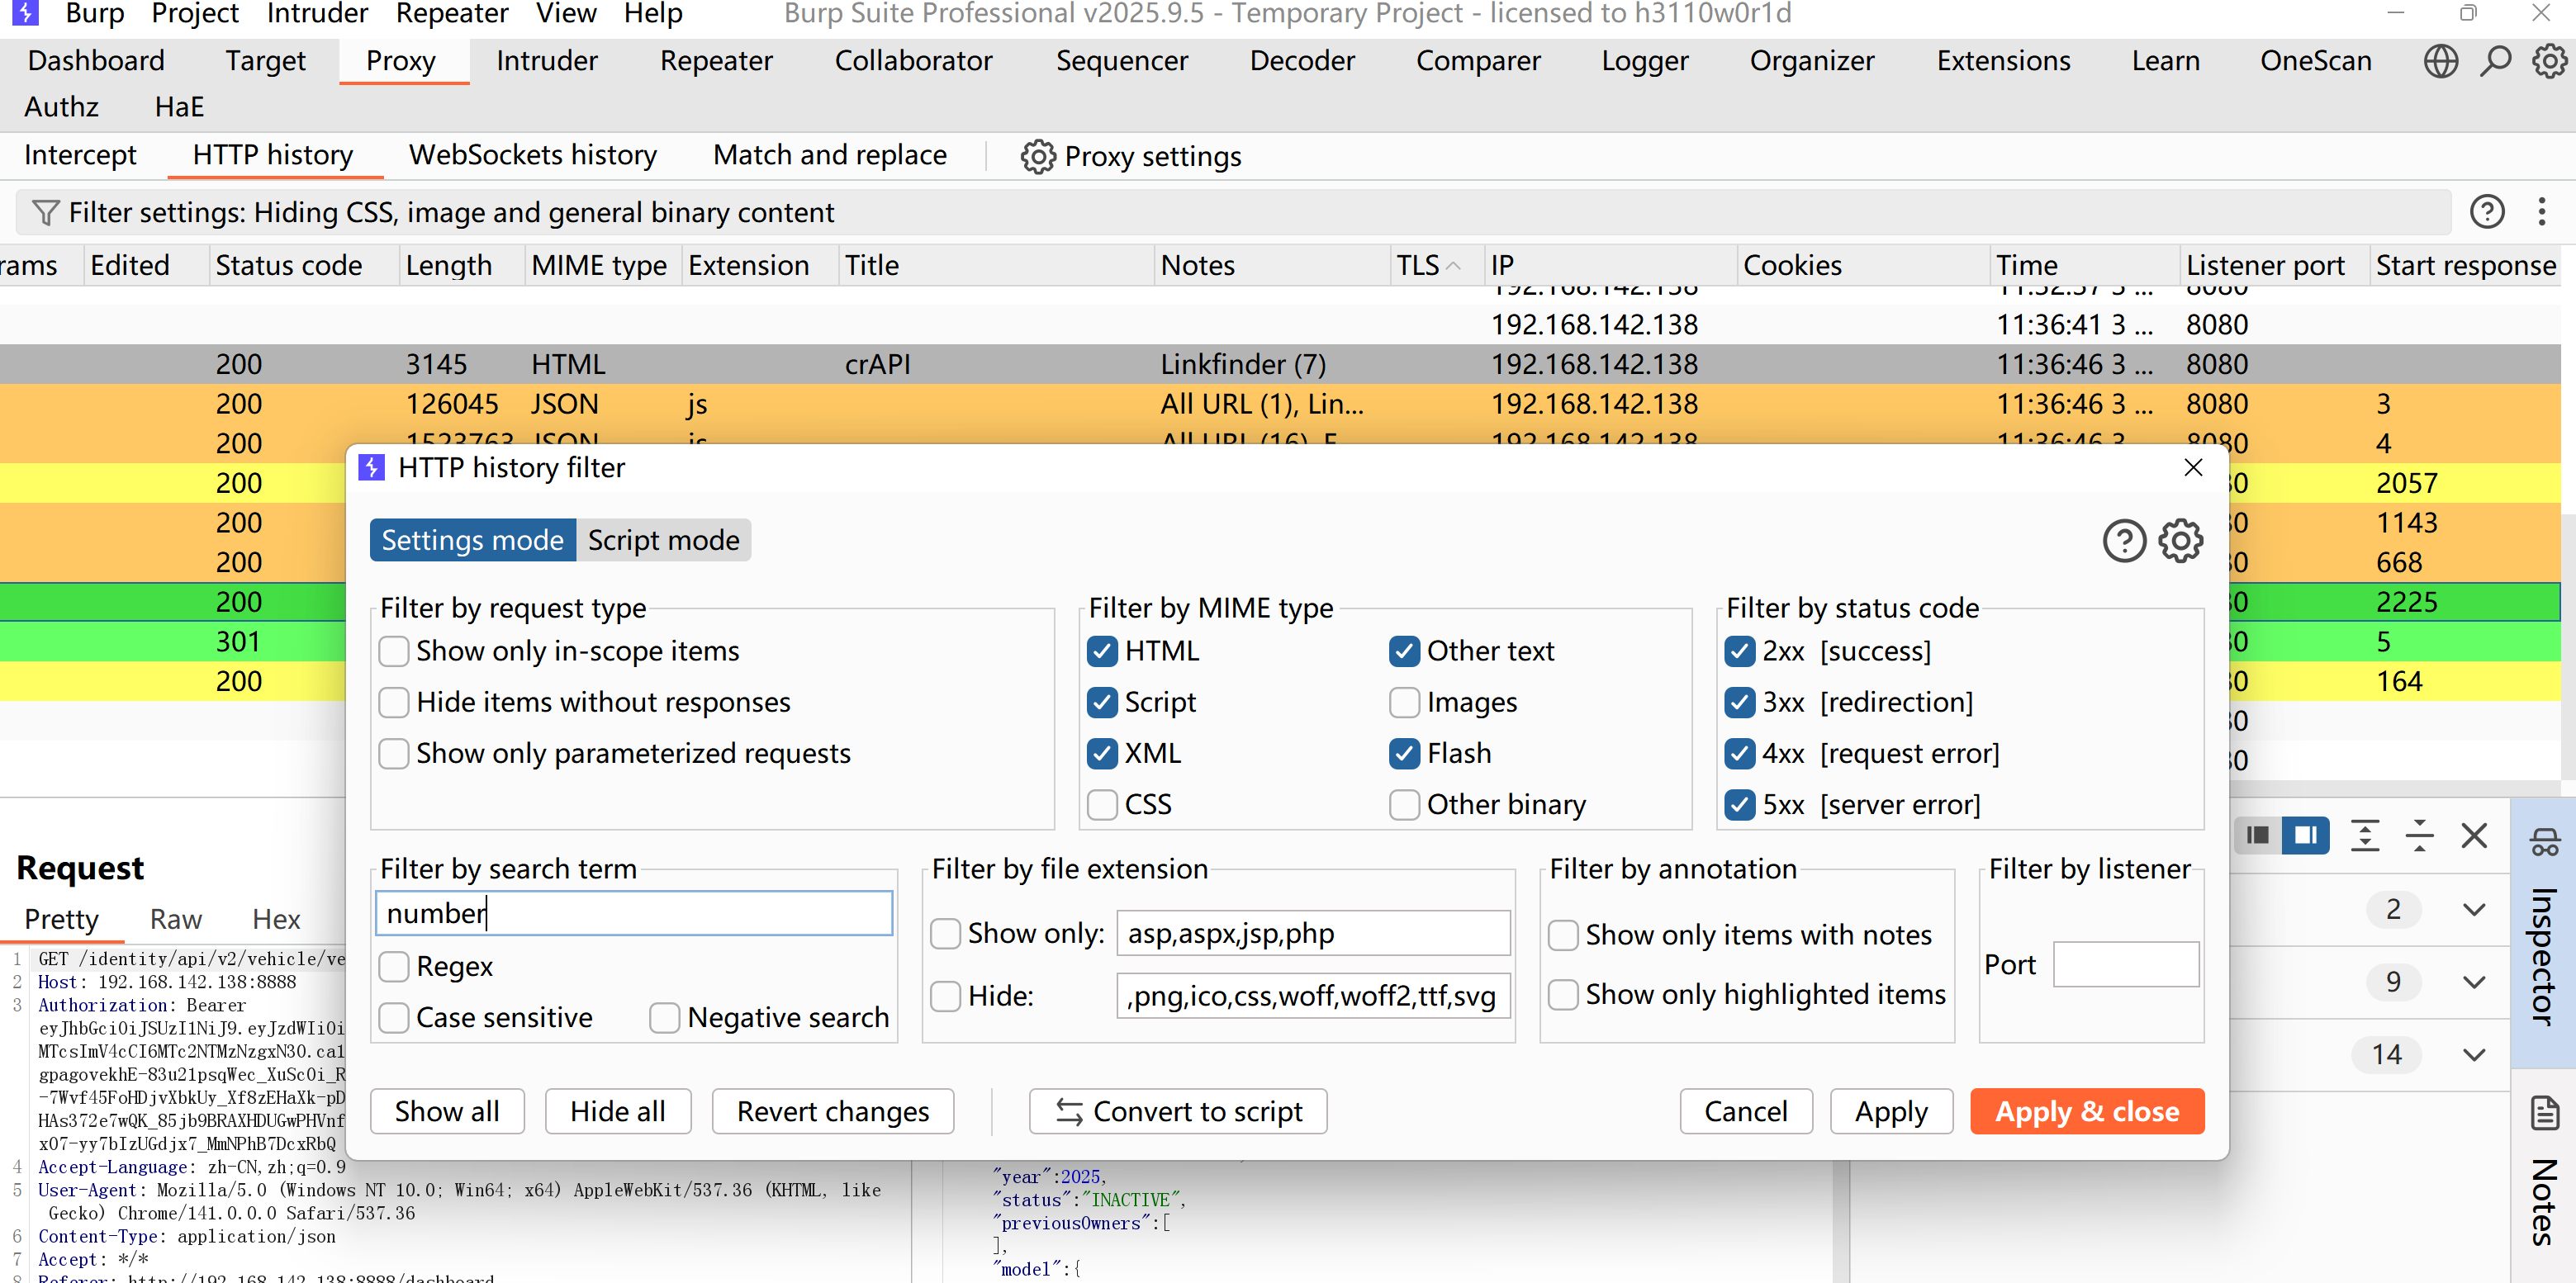Screen dimensions: 2576x1283
Task: Click the Convert to script button
Action: pos(1177,1111)
